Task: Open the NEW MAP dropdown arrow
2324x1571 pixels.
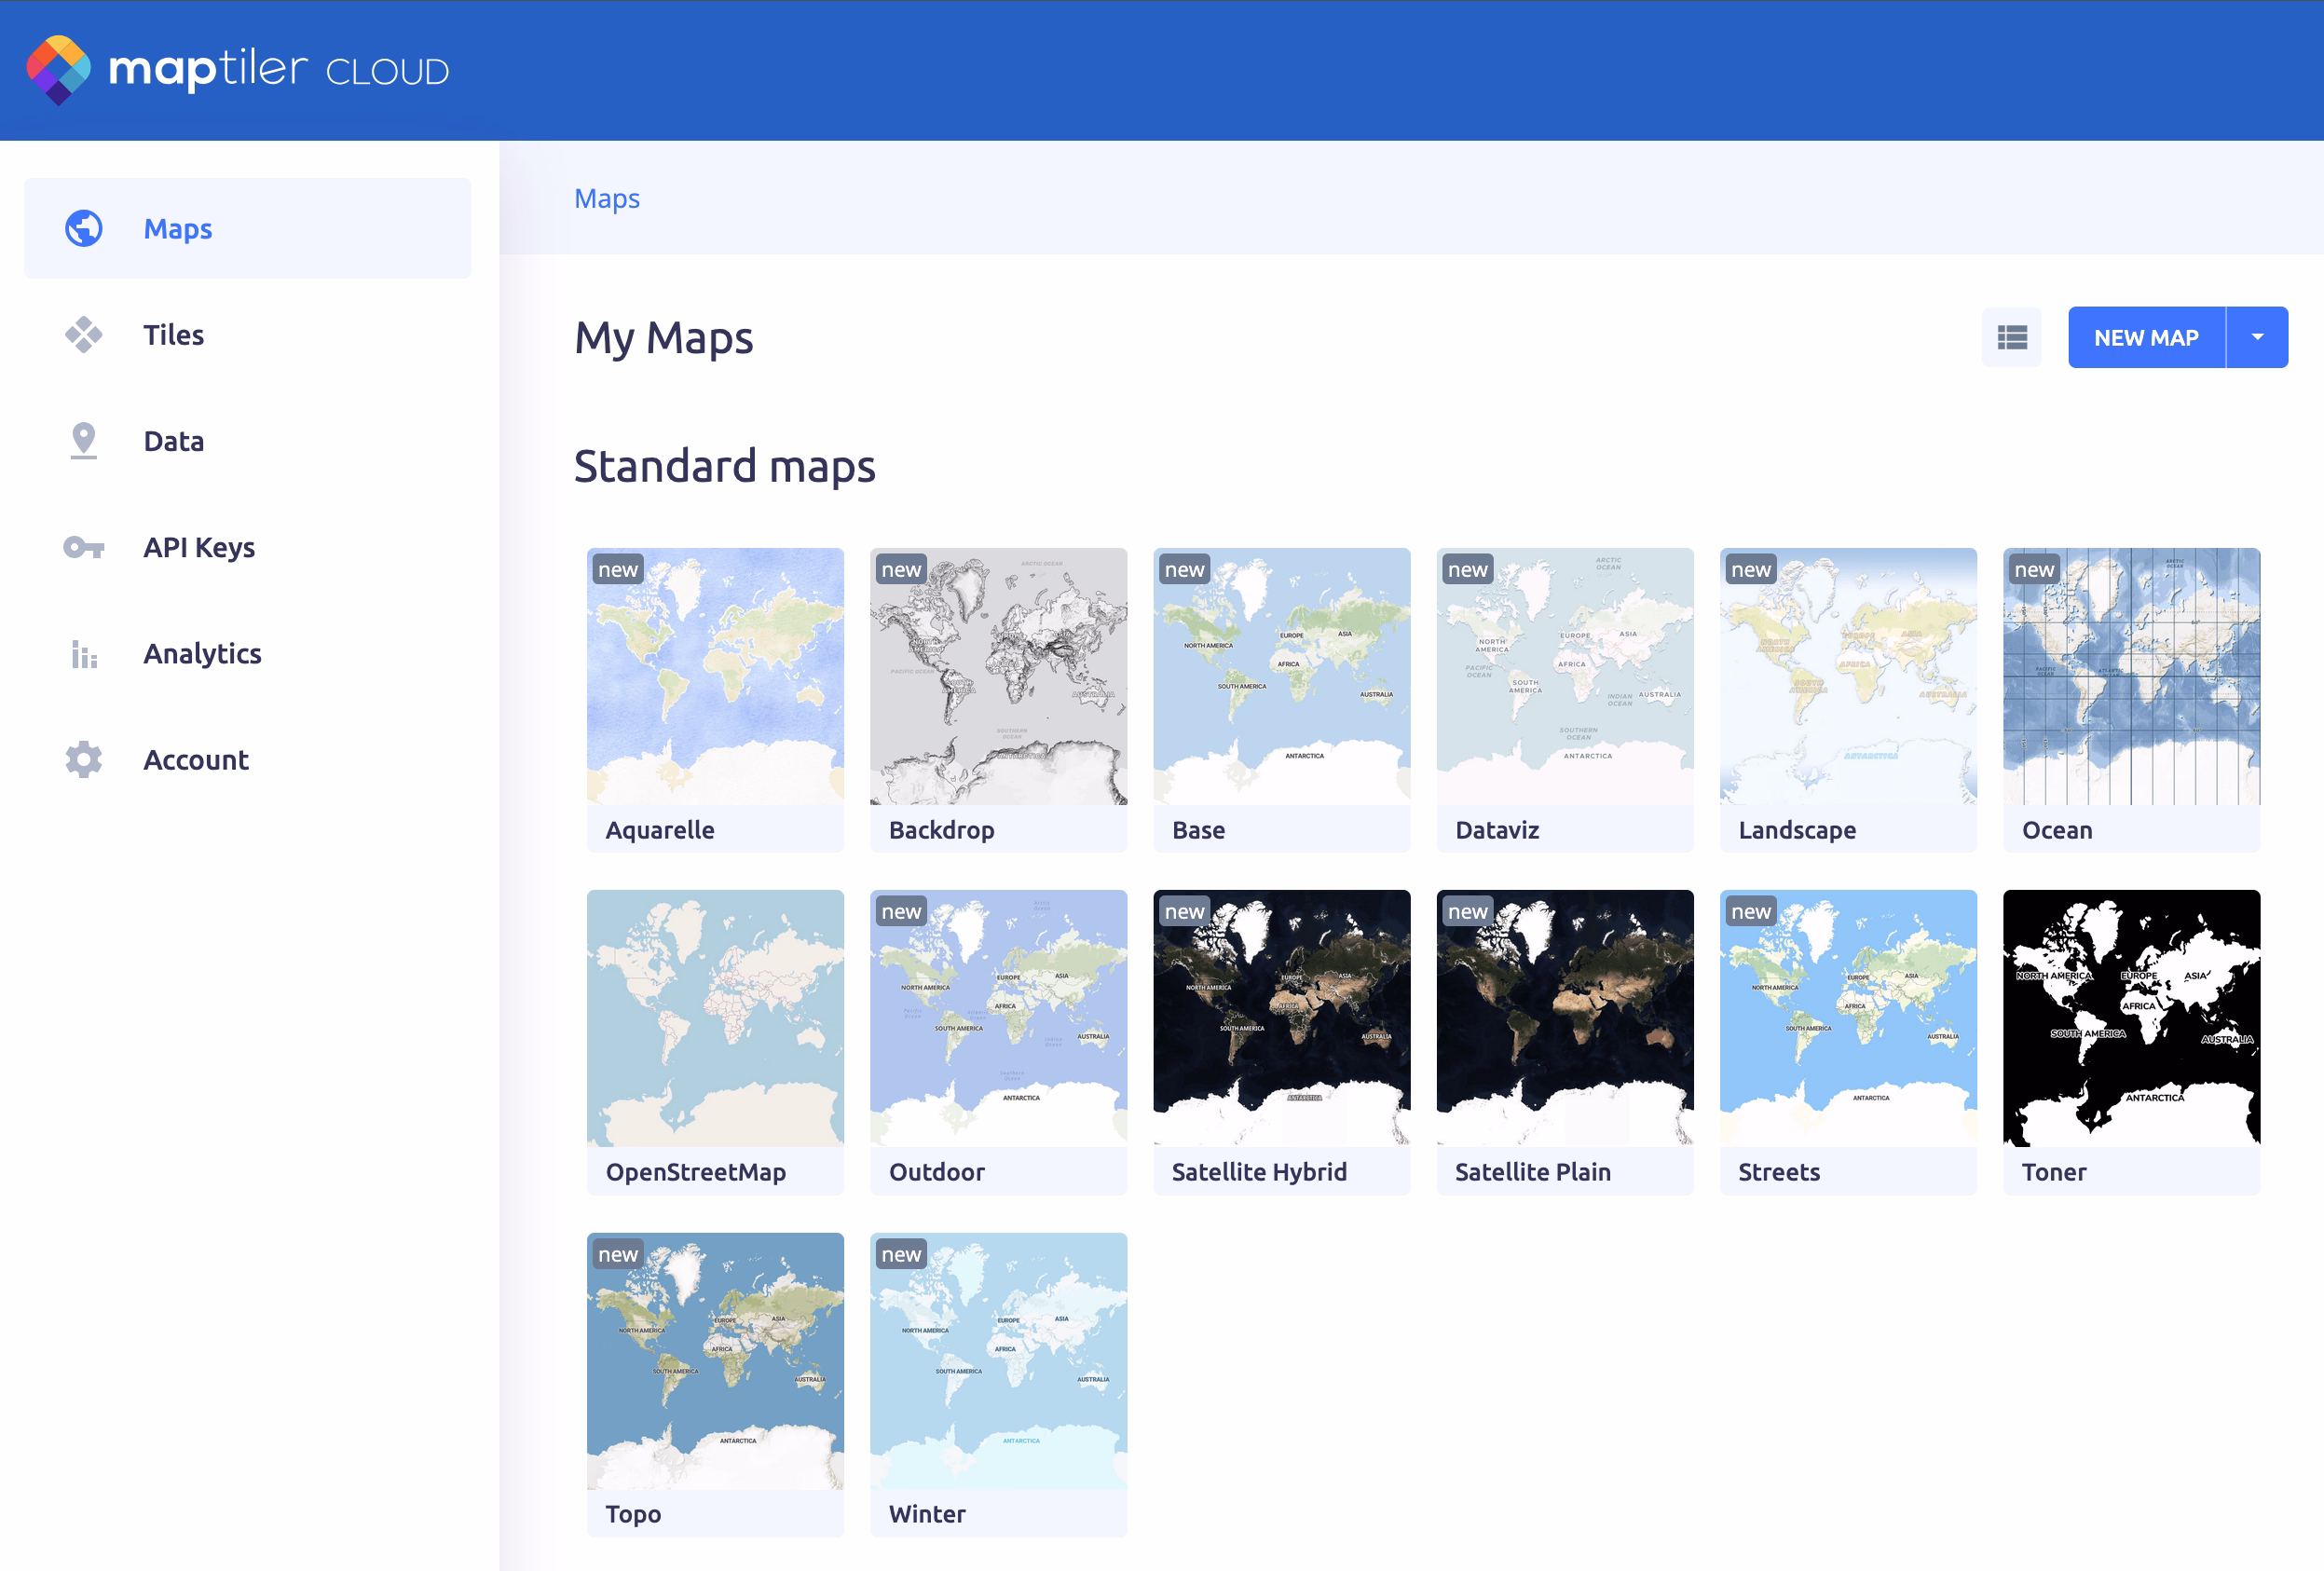Action: [x=2257, y=337]
